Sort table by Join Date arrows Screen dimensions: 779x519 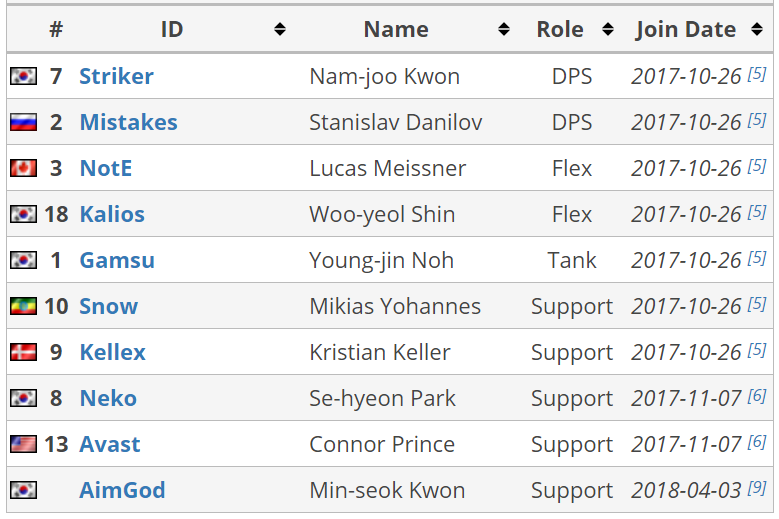[757, 29]
